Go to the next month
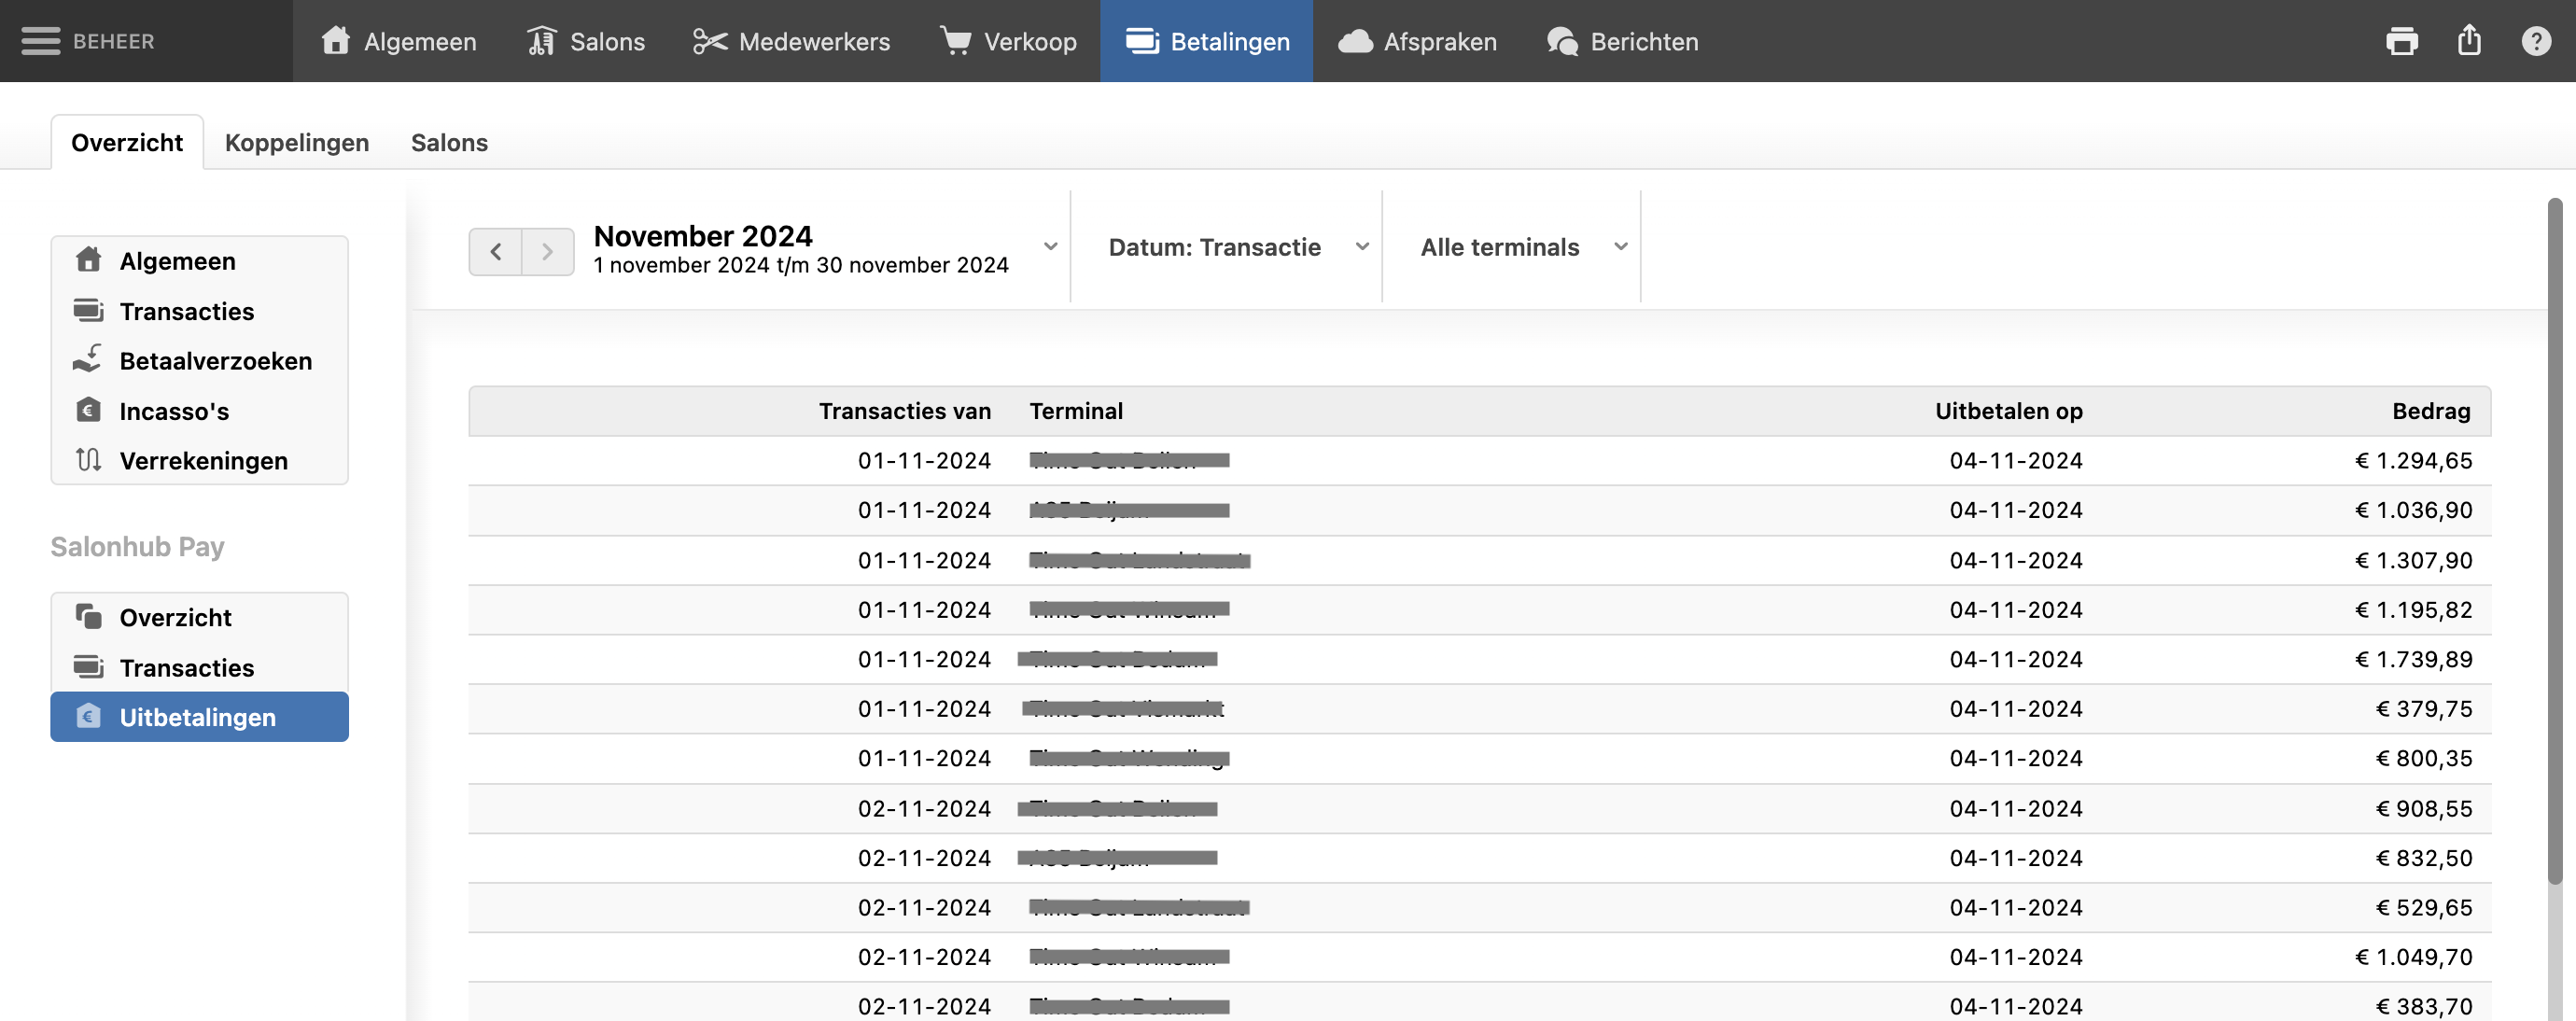2576x1021 pixels. [x=547, y=252]
